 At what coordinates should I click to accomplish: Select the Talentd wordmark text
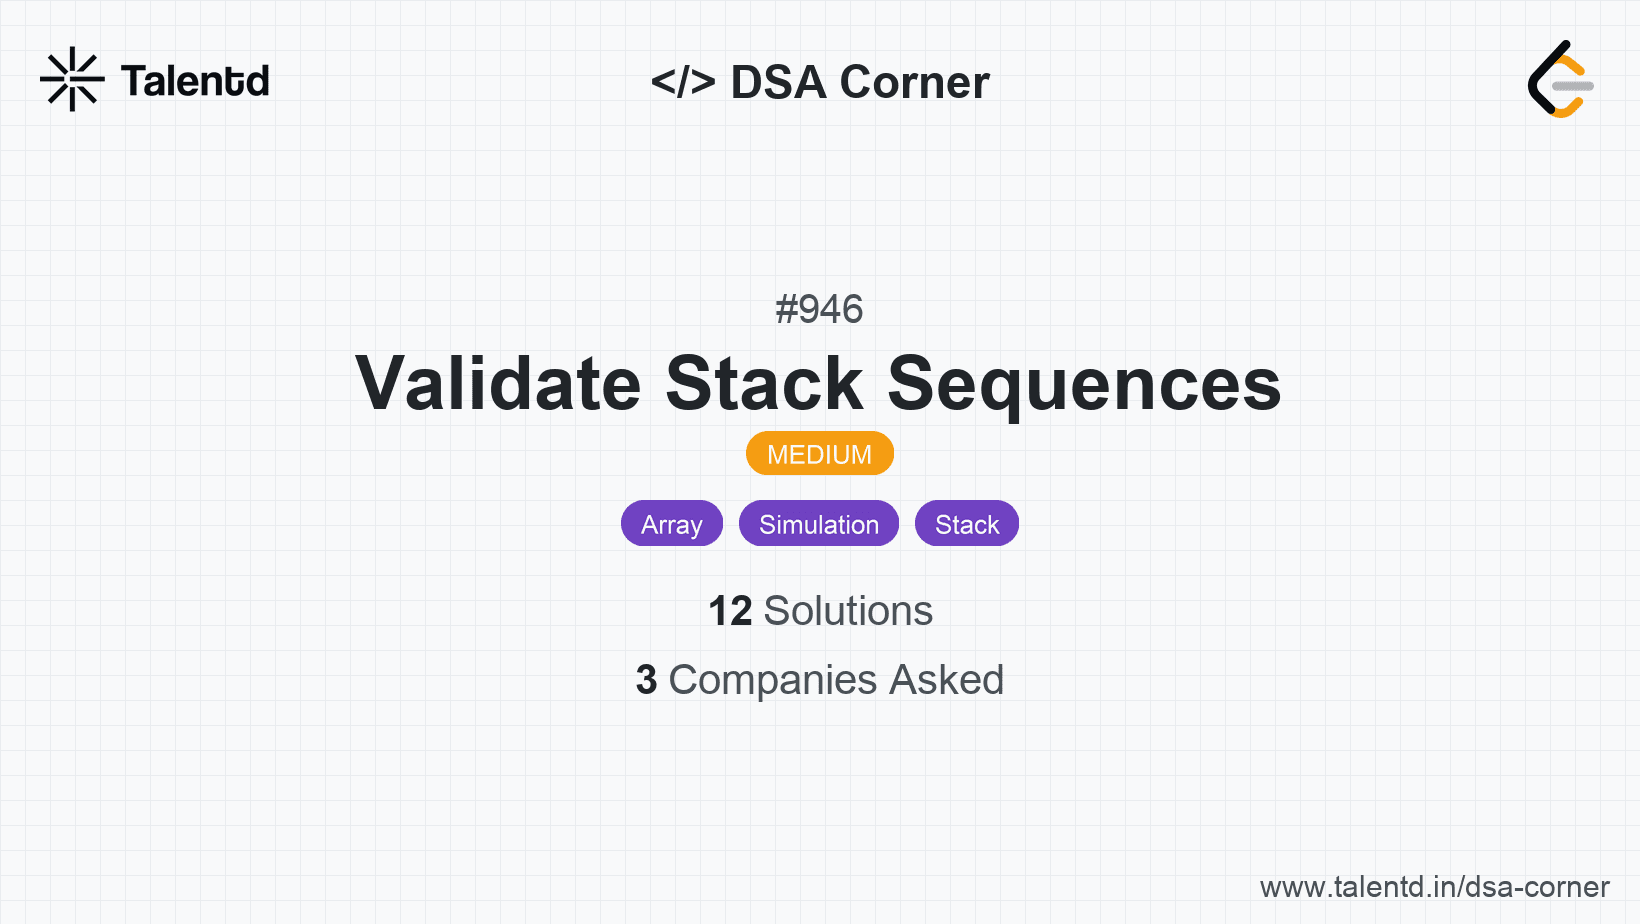pyautogui.click(x=195, y=81)
